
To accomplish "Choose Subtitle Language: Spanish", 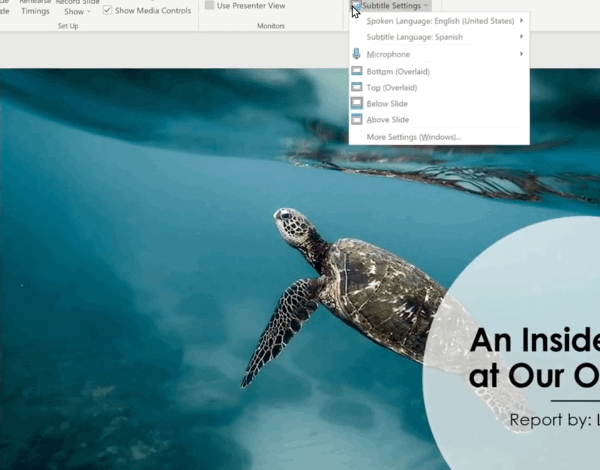I will (x=439, y=37).
